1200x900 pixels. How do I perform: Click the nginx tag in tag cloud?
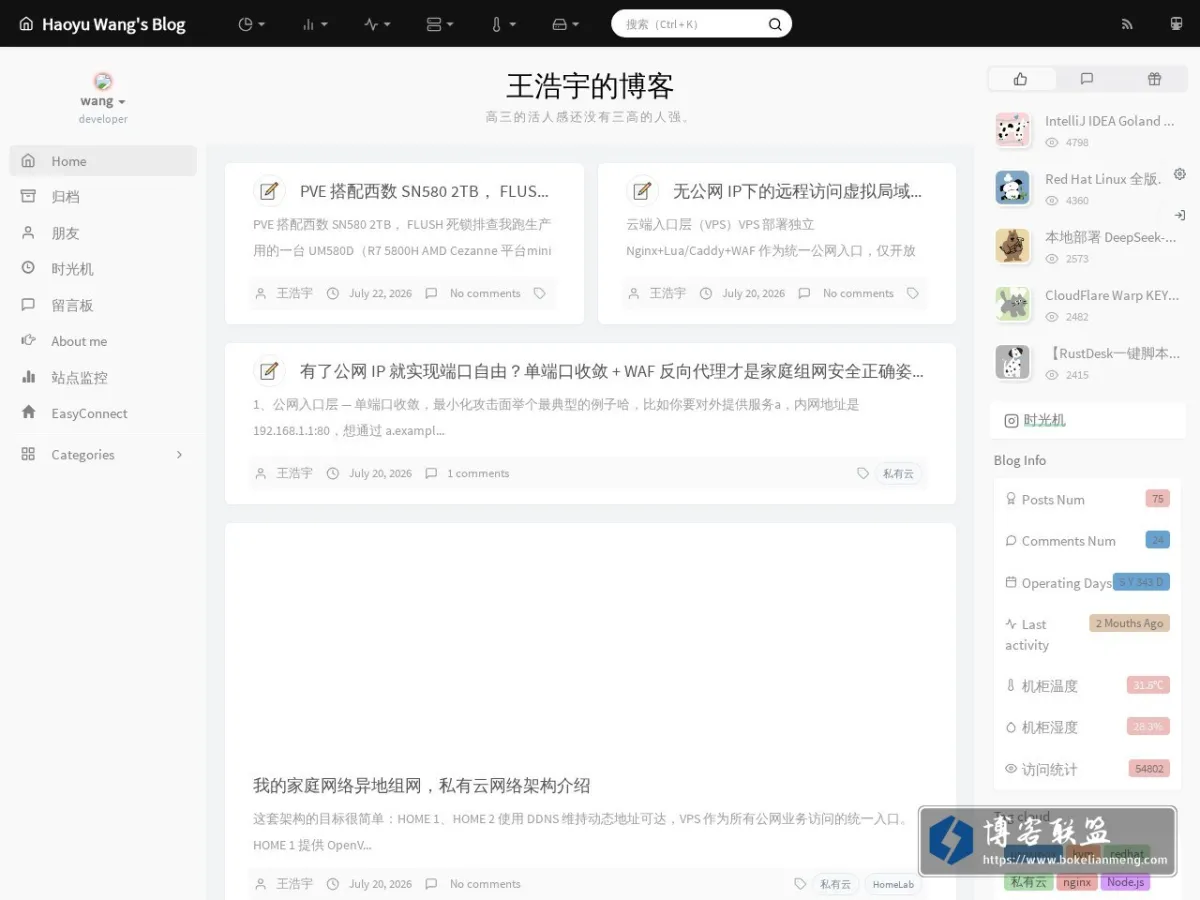coord(1077,882)
